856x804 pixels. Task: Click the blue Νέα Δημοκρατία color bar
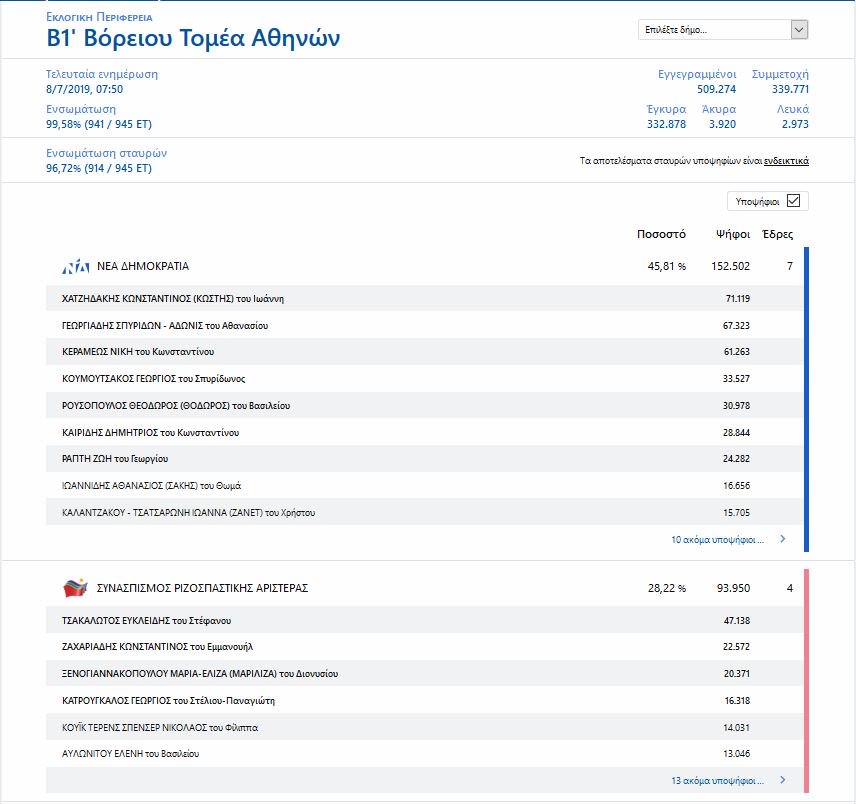tap(806, 399)
